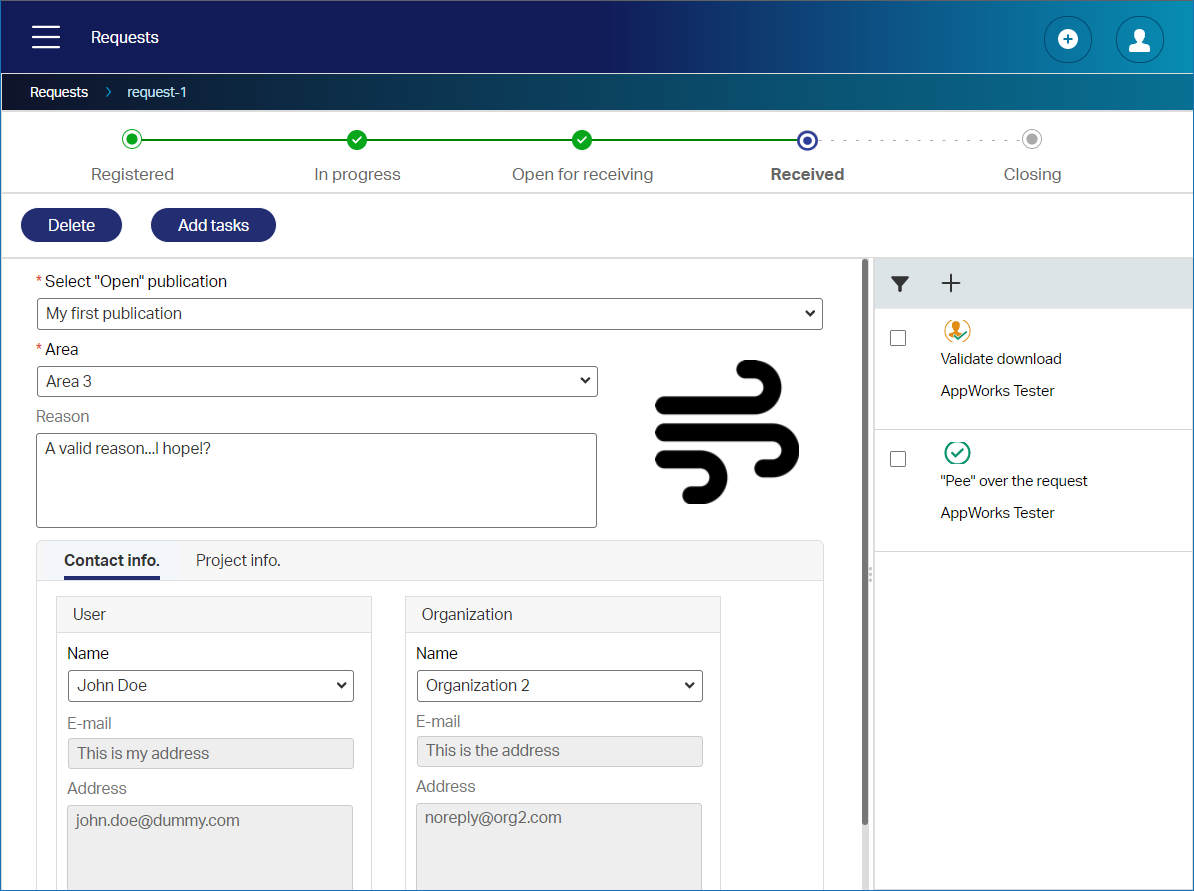Check the Validate download task checkbox

tap(898, 338)
